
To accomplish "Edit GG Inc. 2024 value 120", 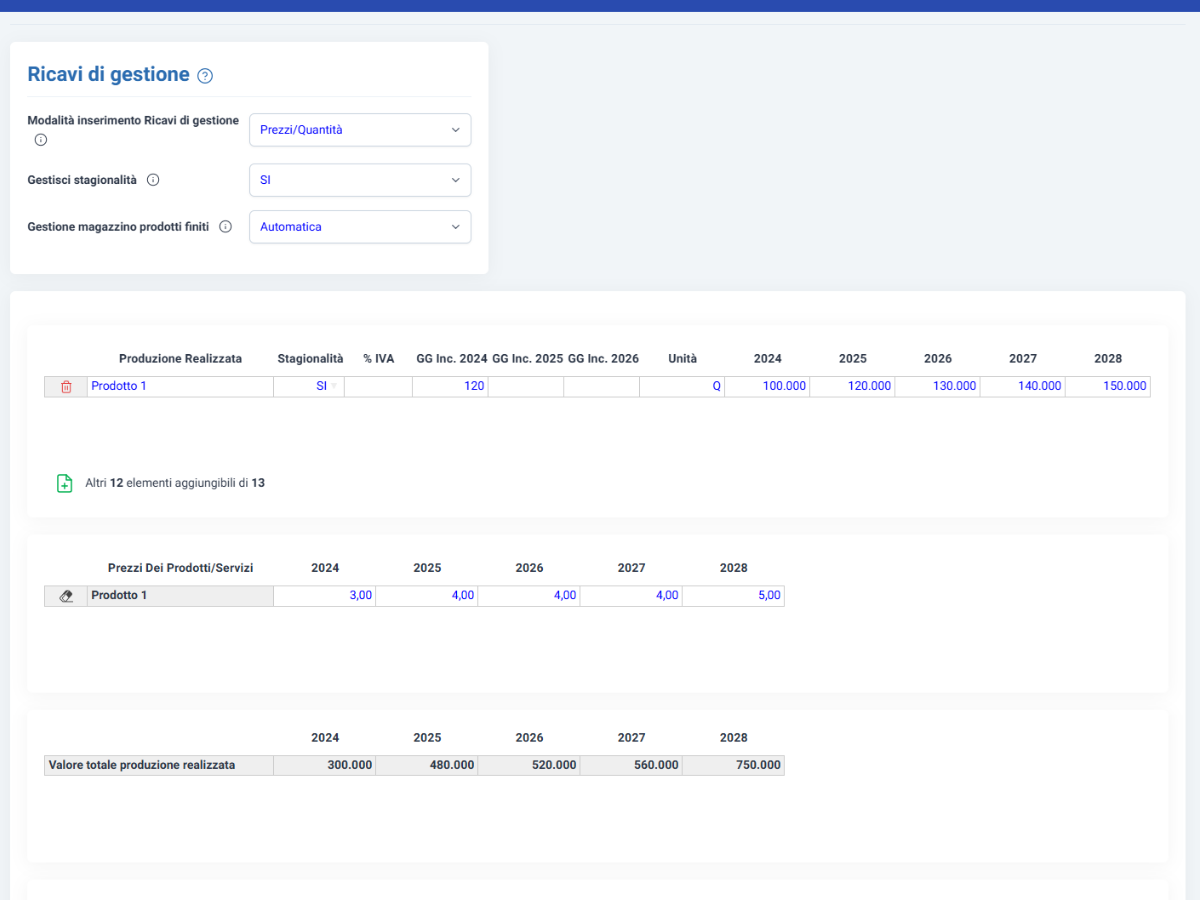I will tap(450, 386).
